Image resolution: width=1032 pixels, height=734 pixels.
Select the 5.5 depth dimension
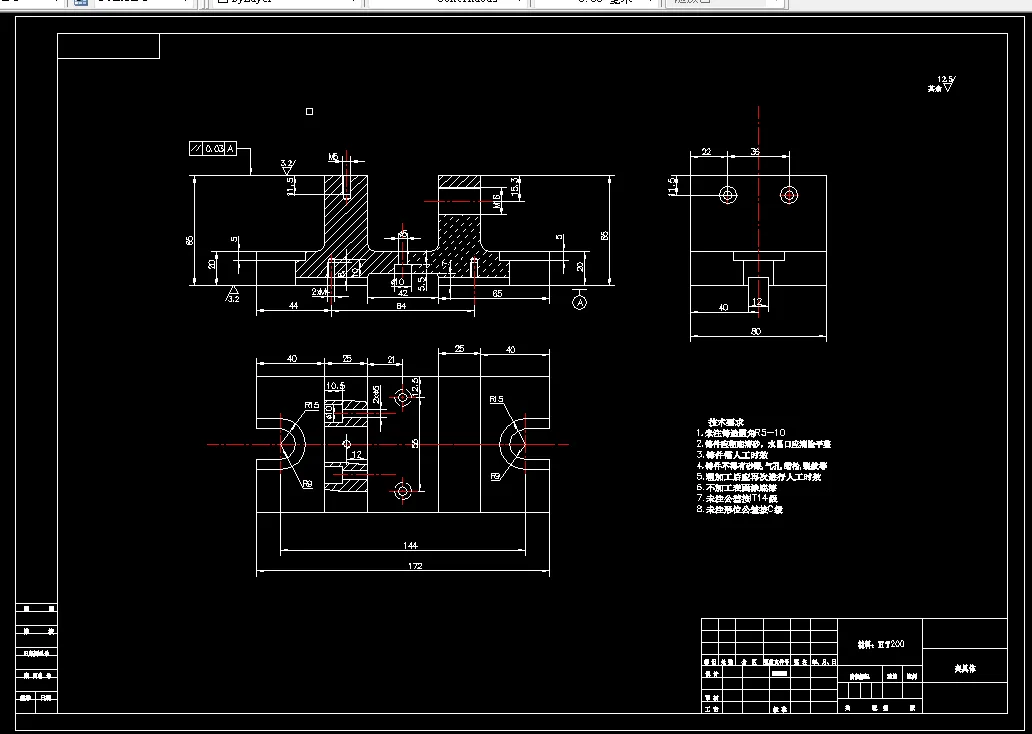pos(422,283)
